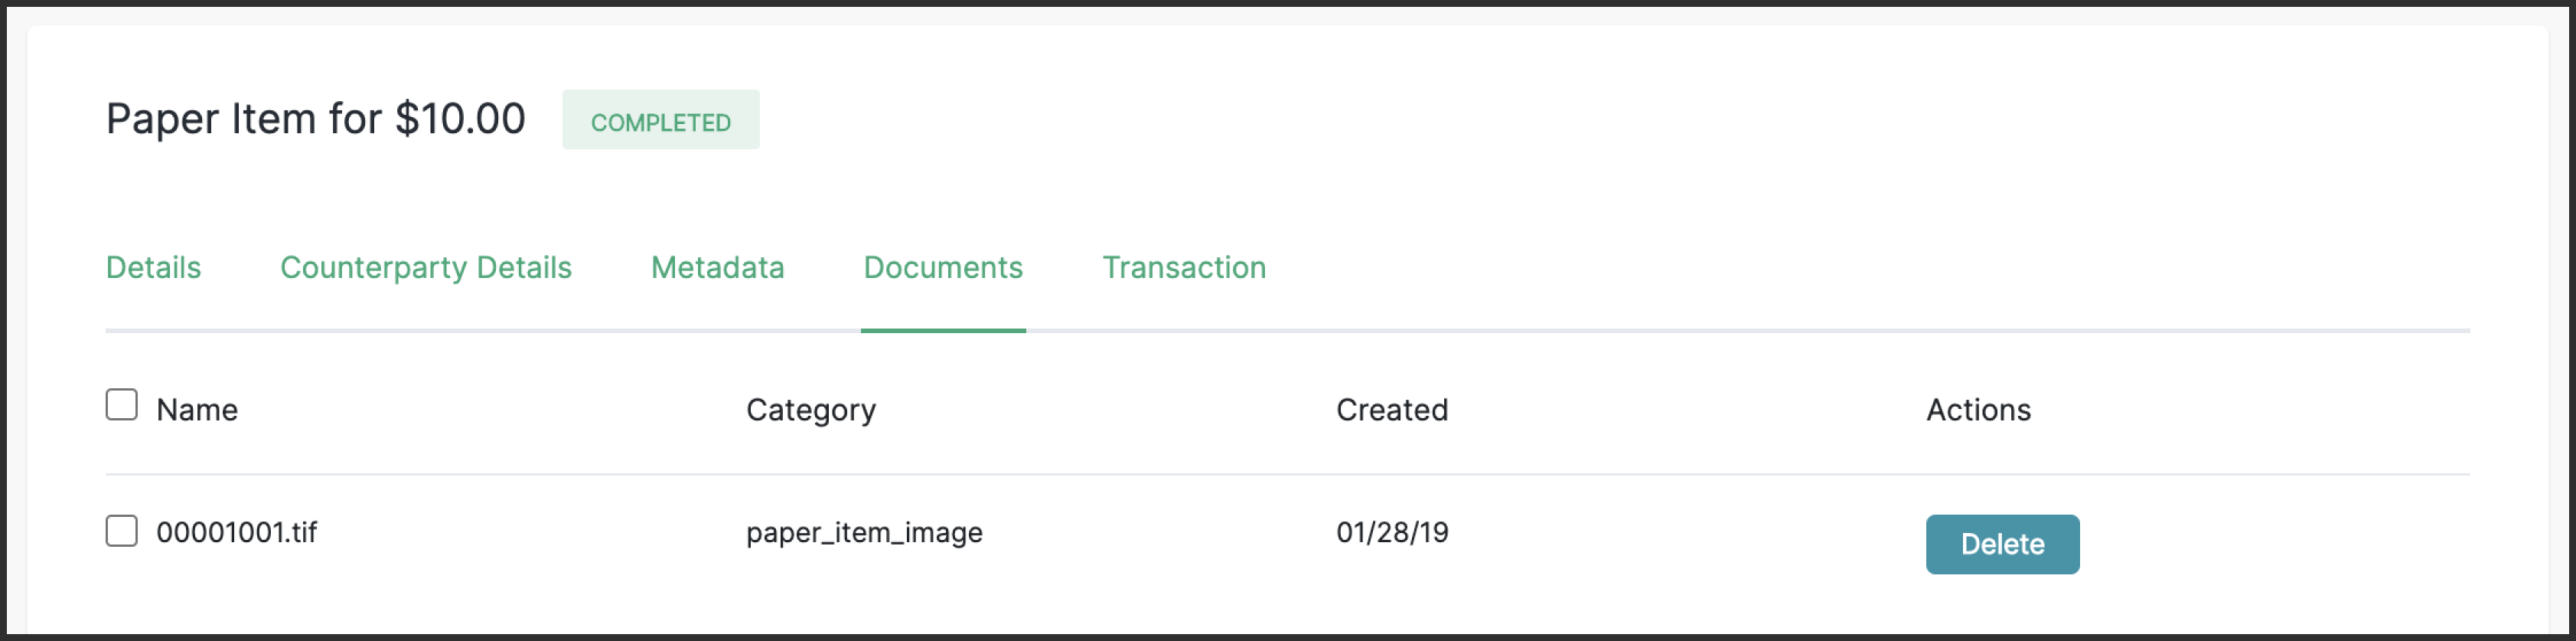The width and height of the screenshot is (2576, 641).
Task: Check the checkbox for 00001001.tif
Action: tap(121, 532)
